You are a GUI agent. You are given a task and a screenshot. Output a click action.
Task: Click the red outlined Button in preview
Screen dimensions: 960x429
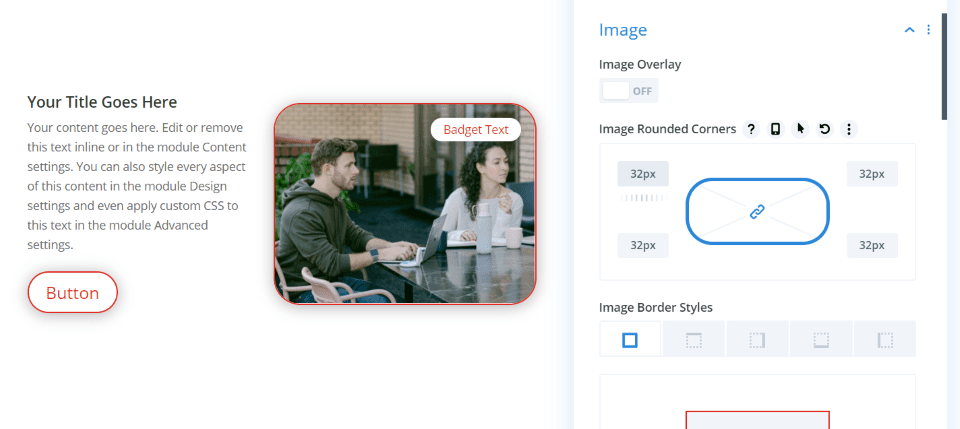[x=72, y=293]
